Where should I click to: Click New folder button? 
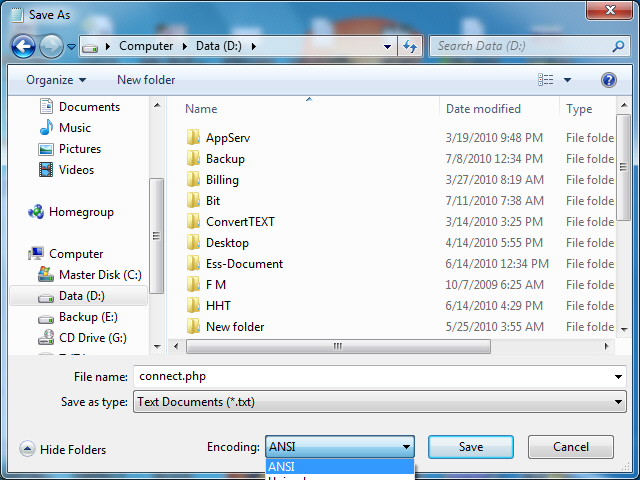146,80
